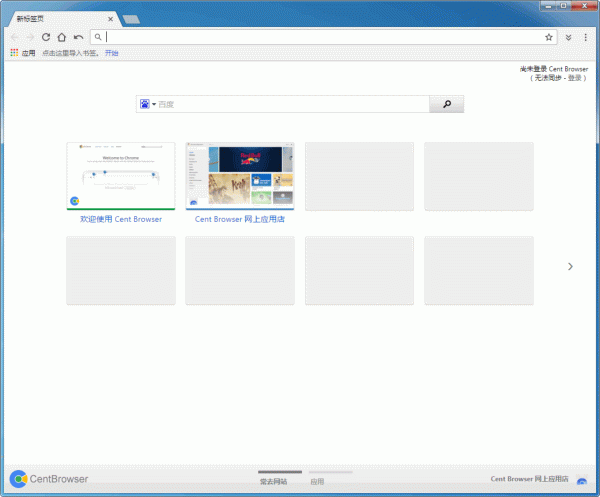Open the Cent Browser 网上应用店 thumbnail
Viewport: 600px width, 497px height.
pyautogui.click(x=240, y=176)
